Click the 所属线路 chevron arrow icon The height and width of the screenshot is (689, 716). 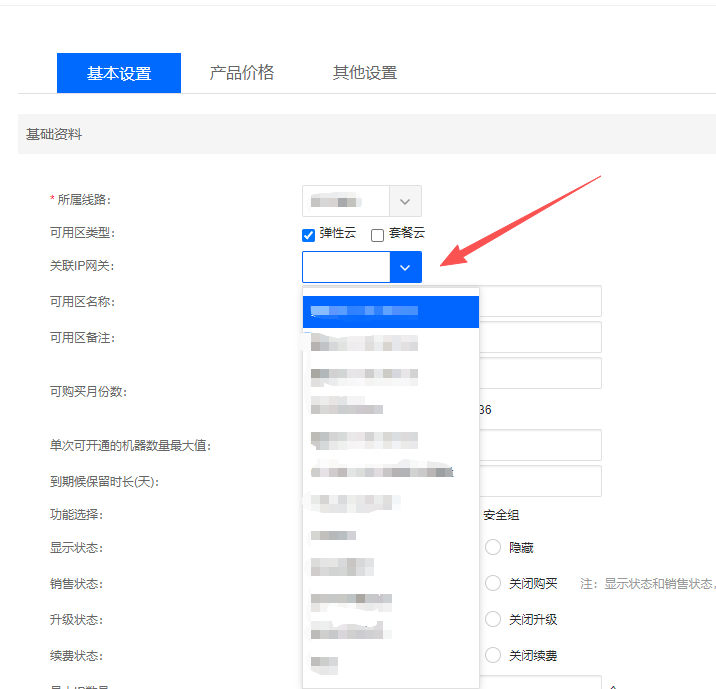[405, 201]
